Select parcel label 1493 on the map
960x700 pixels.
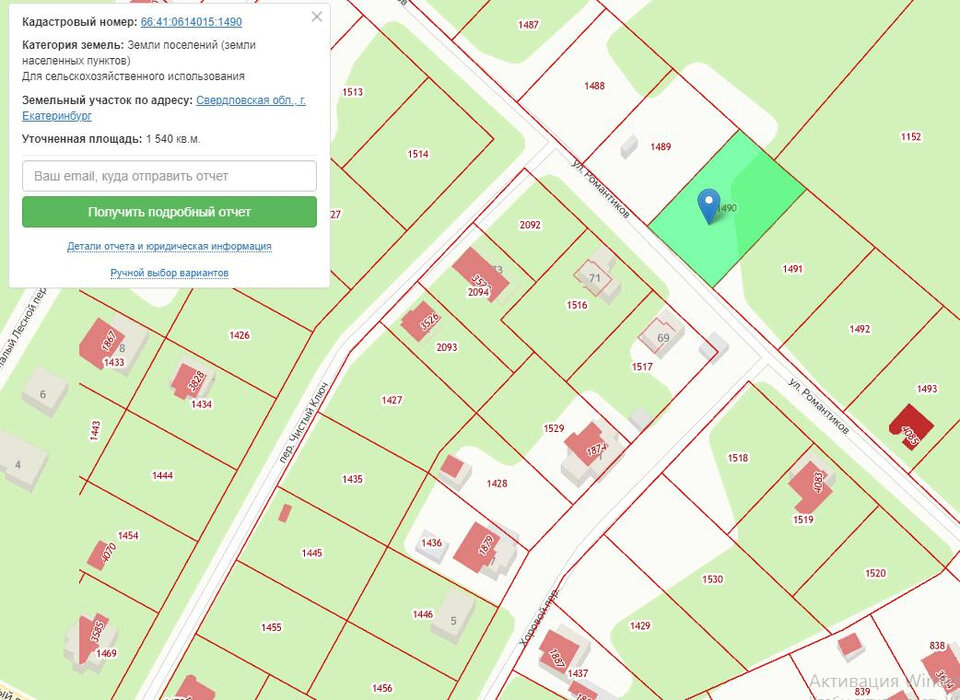coord(926,389)
